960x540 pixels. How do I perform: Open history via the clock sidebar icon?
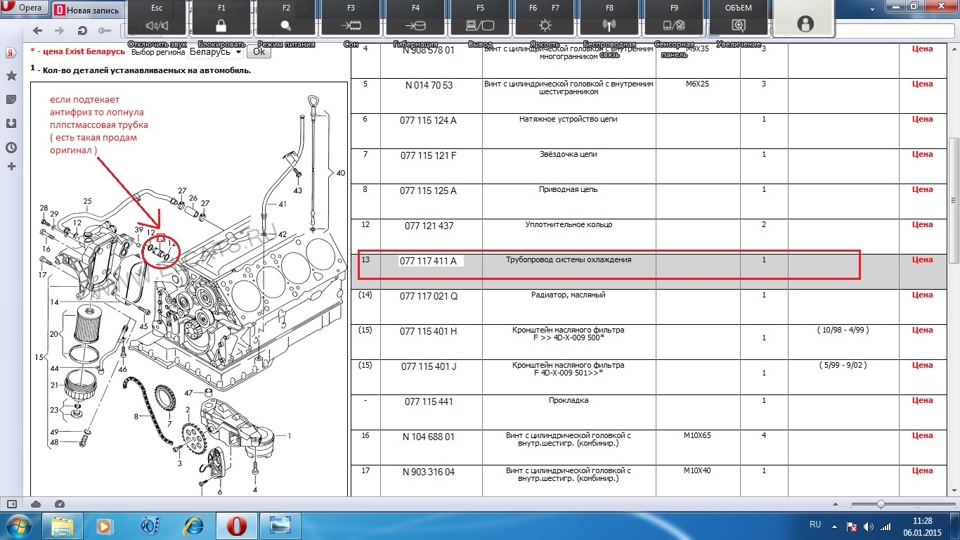[x=10, y=147]
